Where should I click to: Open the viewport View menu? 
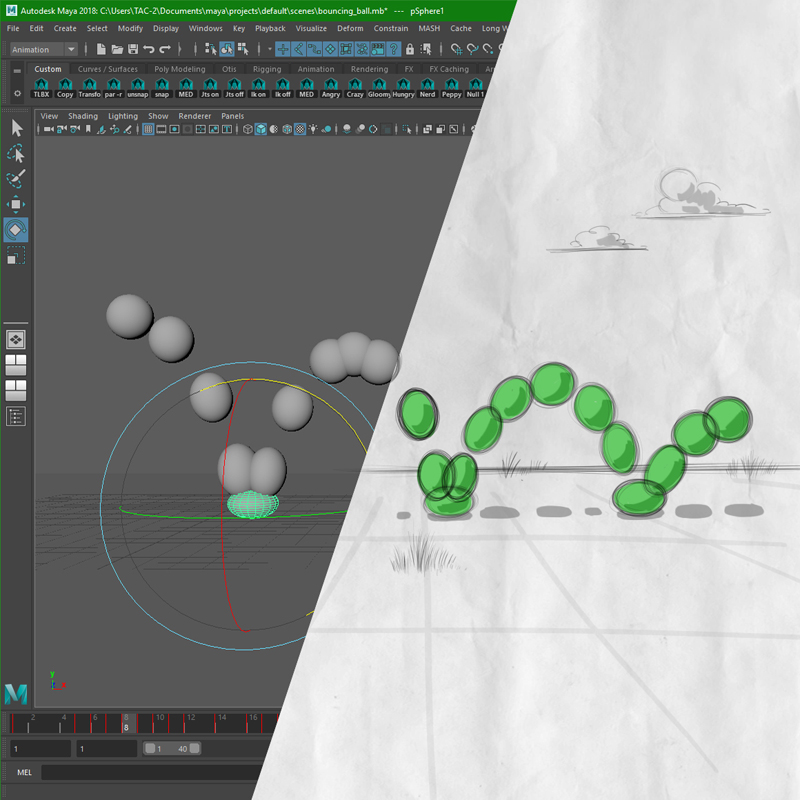pyautogui.click(x=49, y=116)
